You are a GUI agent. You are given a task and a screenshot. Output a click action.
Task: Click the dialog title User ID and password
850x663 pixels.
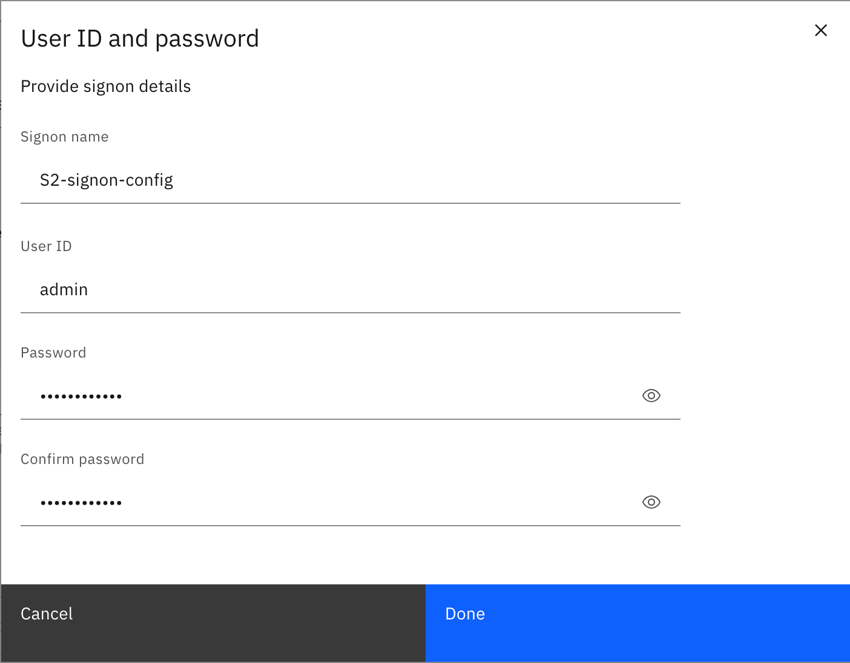(140, 38)
